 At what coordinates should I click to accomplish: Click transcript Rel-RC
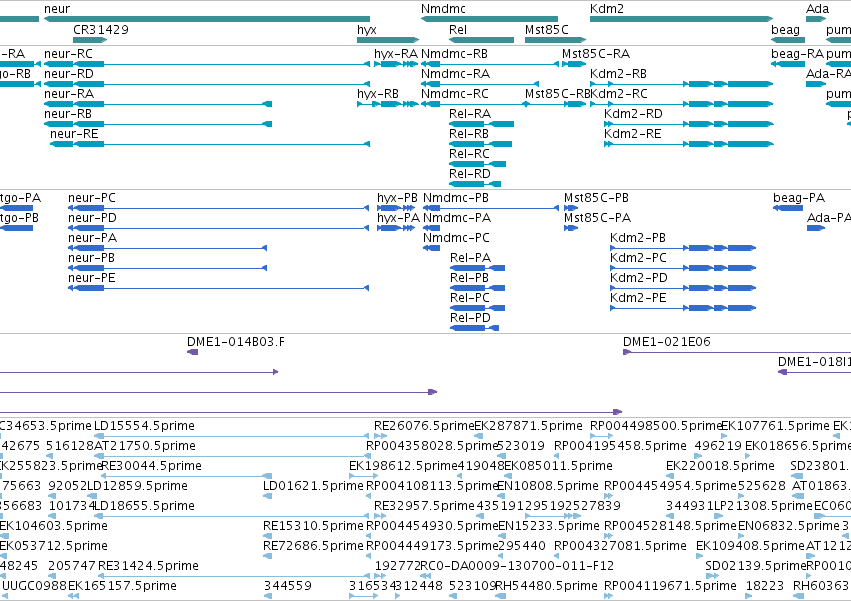click(x=469, y=154)
